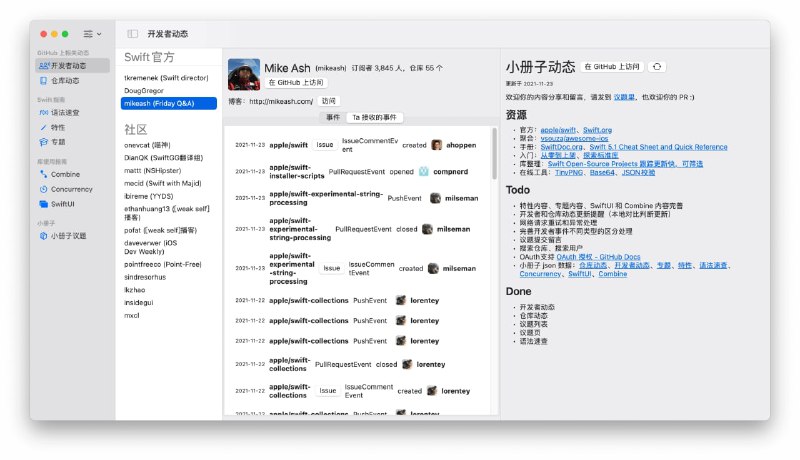The width and height of the screenshot is (800, 460).
Task: Click the event list vertical scrollbar
Action: click(x=494, y=154)
